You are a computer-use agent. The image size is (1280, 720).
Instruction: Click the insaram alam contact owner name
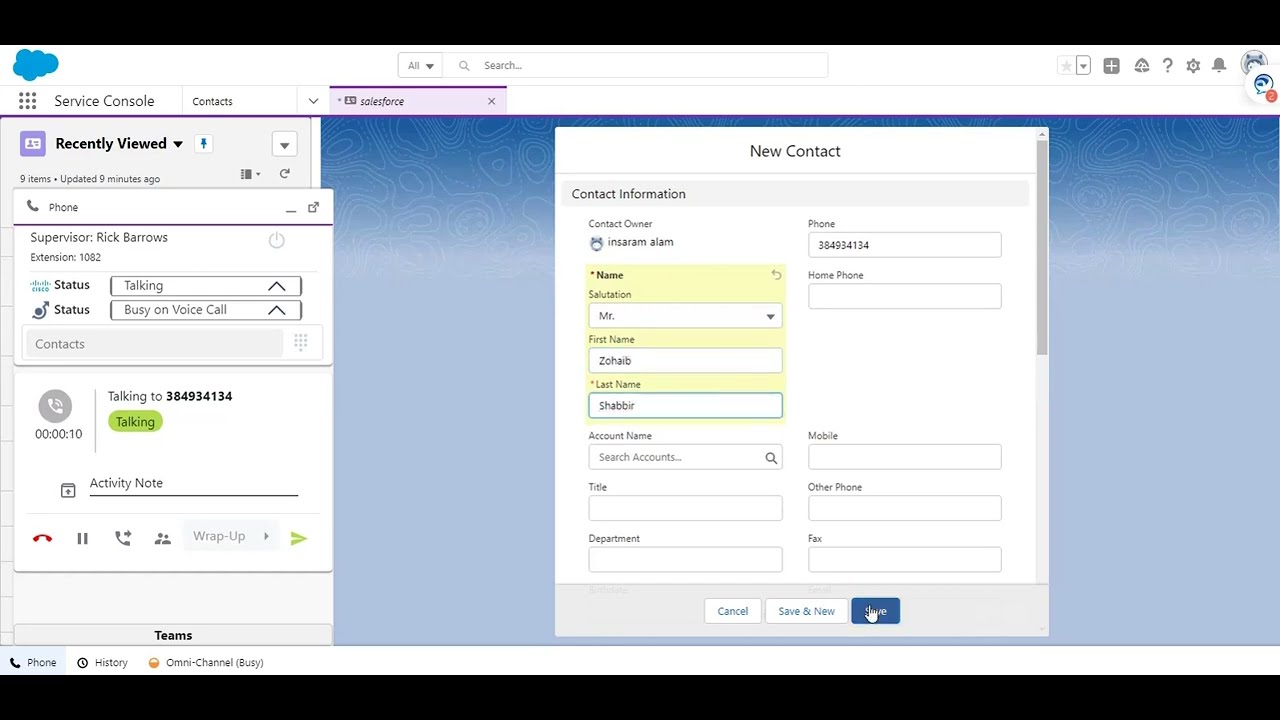click(x=640, y=242)
